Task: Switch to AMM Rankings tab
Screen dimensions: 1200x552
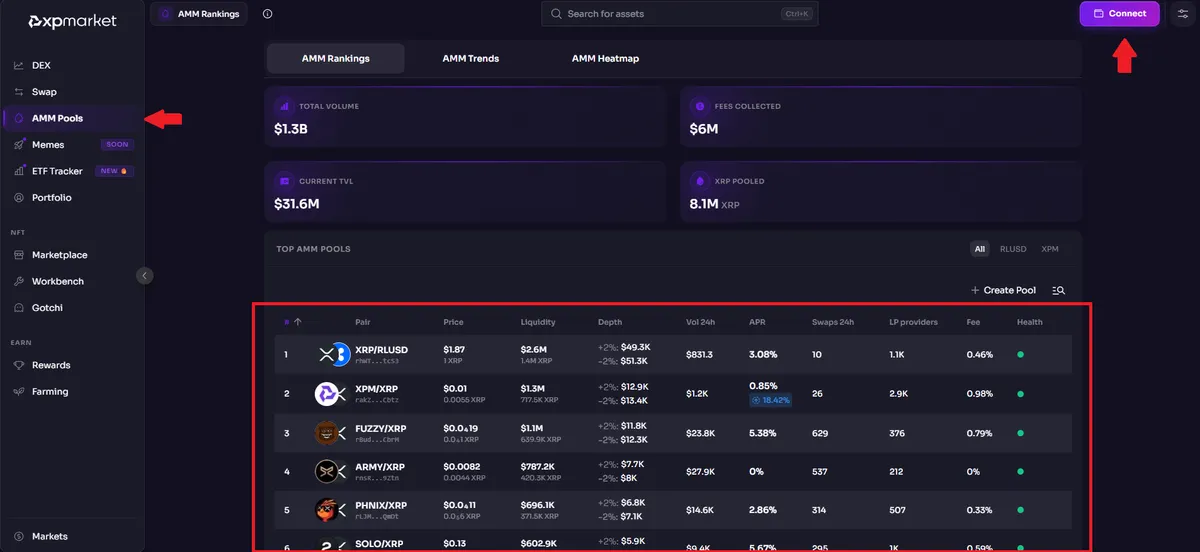Action: pyautogui.click(x=336, y=58)
